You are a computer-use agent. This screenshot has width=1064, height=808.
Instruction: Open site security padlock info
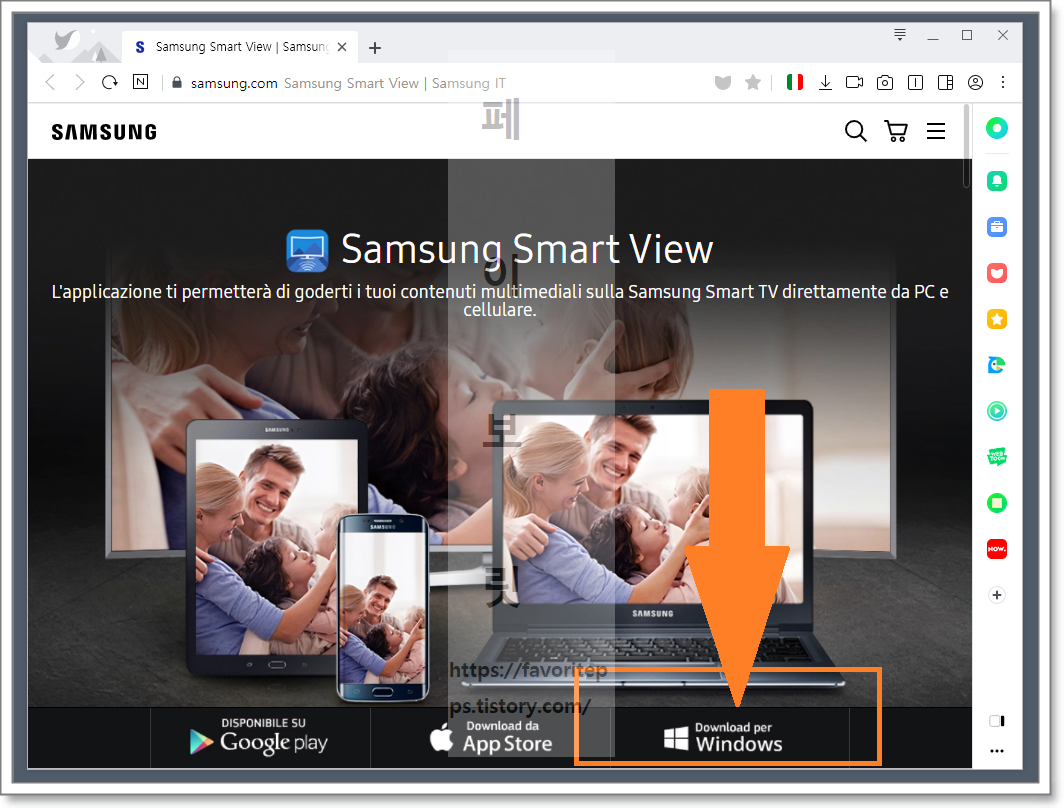[x=177, y=83]
